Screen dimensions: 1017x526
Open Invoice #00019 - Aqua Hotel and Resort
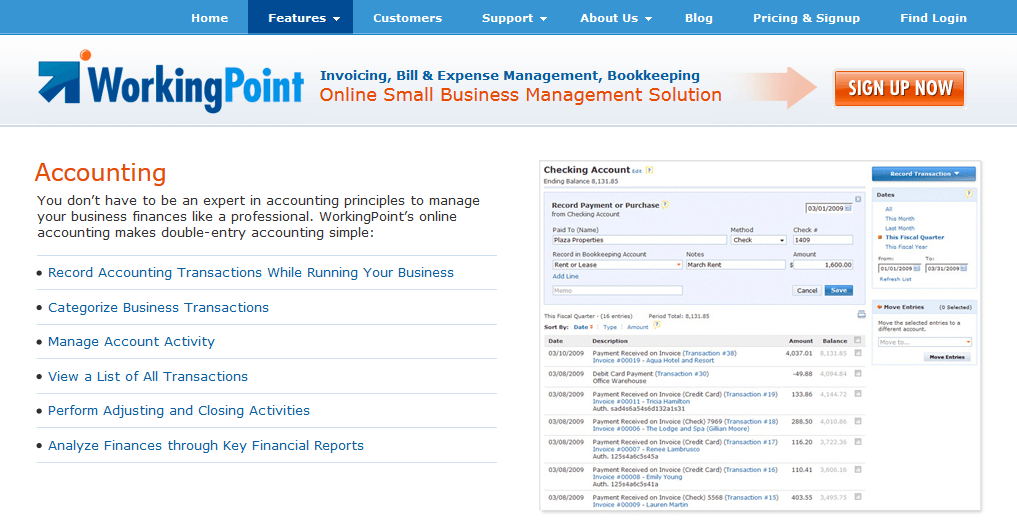tap(653, 361)
